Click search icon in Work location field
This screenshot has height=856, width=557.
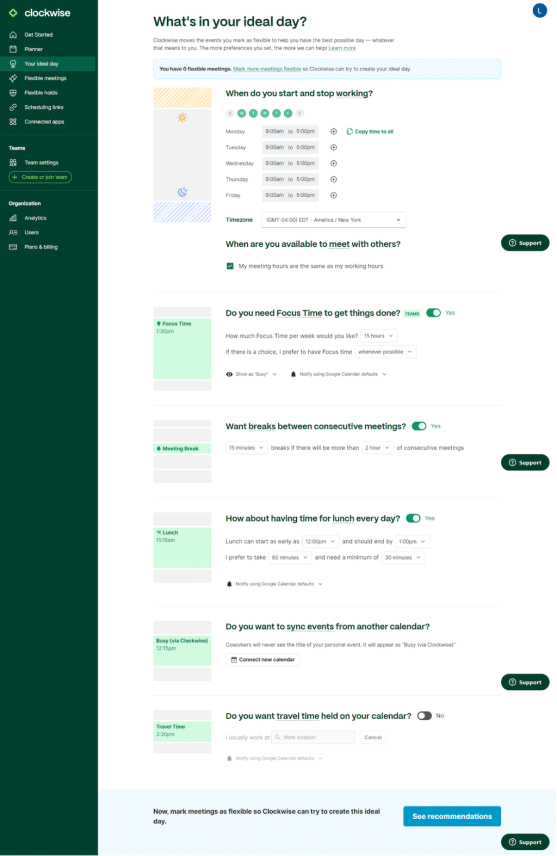click(x=277, y=737)
